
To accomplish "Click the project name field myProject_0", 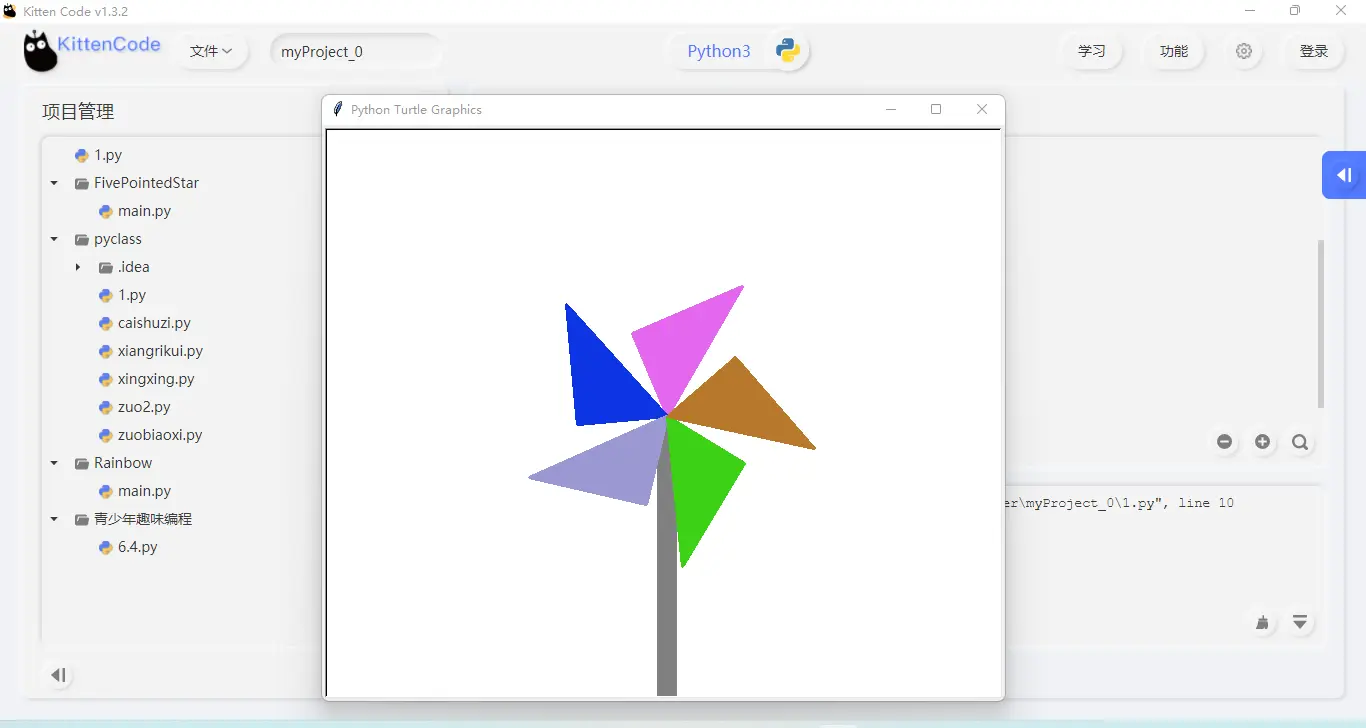I will point(355,51).
